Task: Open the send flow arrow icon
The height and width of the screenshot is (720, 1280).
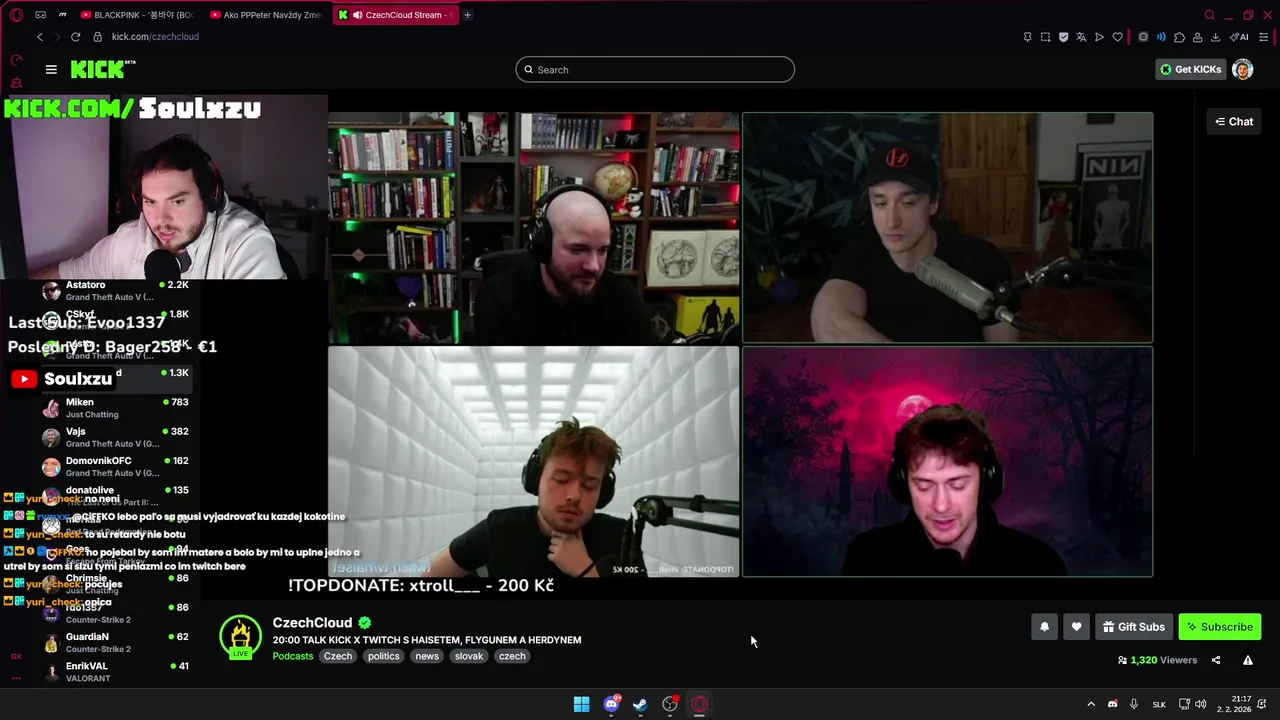Action: pyautogui.click(x=1099, y=37)
